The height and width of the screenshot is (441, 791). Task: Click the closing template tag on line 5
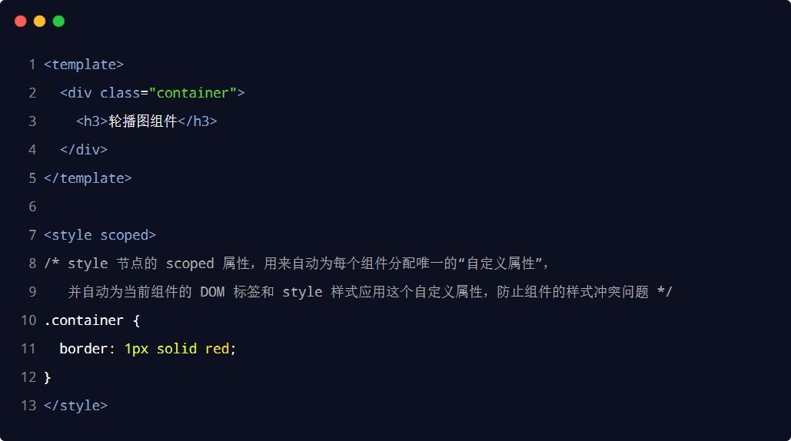pyautogui.click(x=88, y=178)
